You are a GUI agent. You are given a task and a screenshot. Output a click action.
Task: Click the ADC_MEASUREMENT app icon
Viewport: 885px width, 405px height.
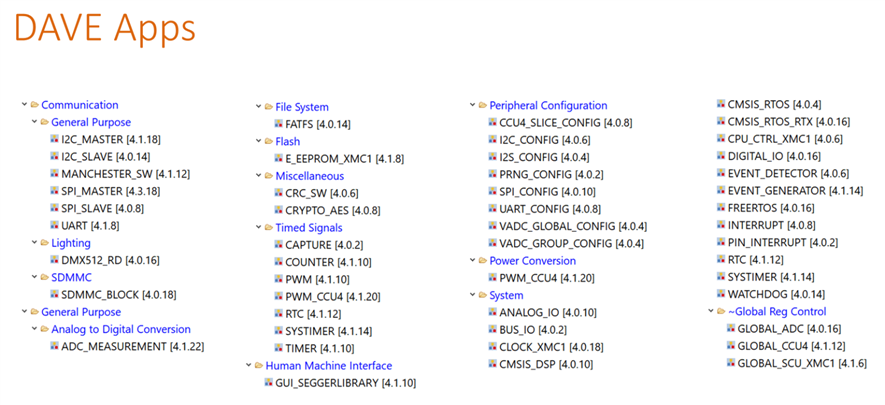pos(54,346)
